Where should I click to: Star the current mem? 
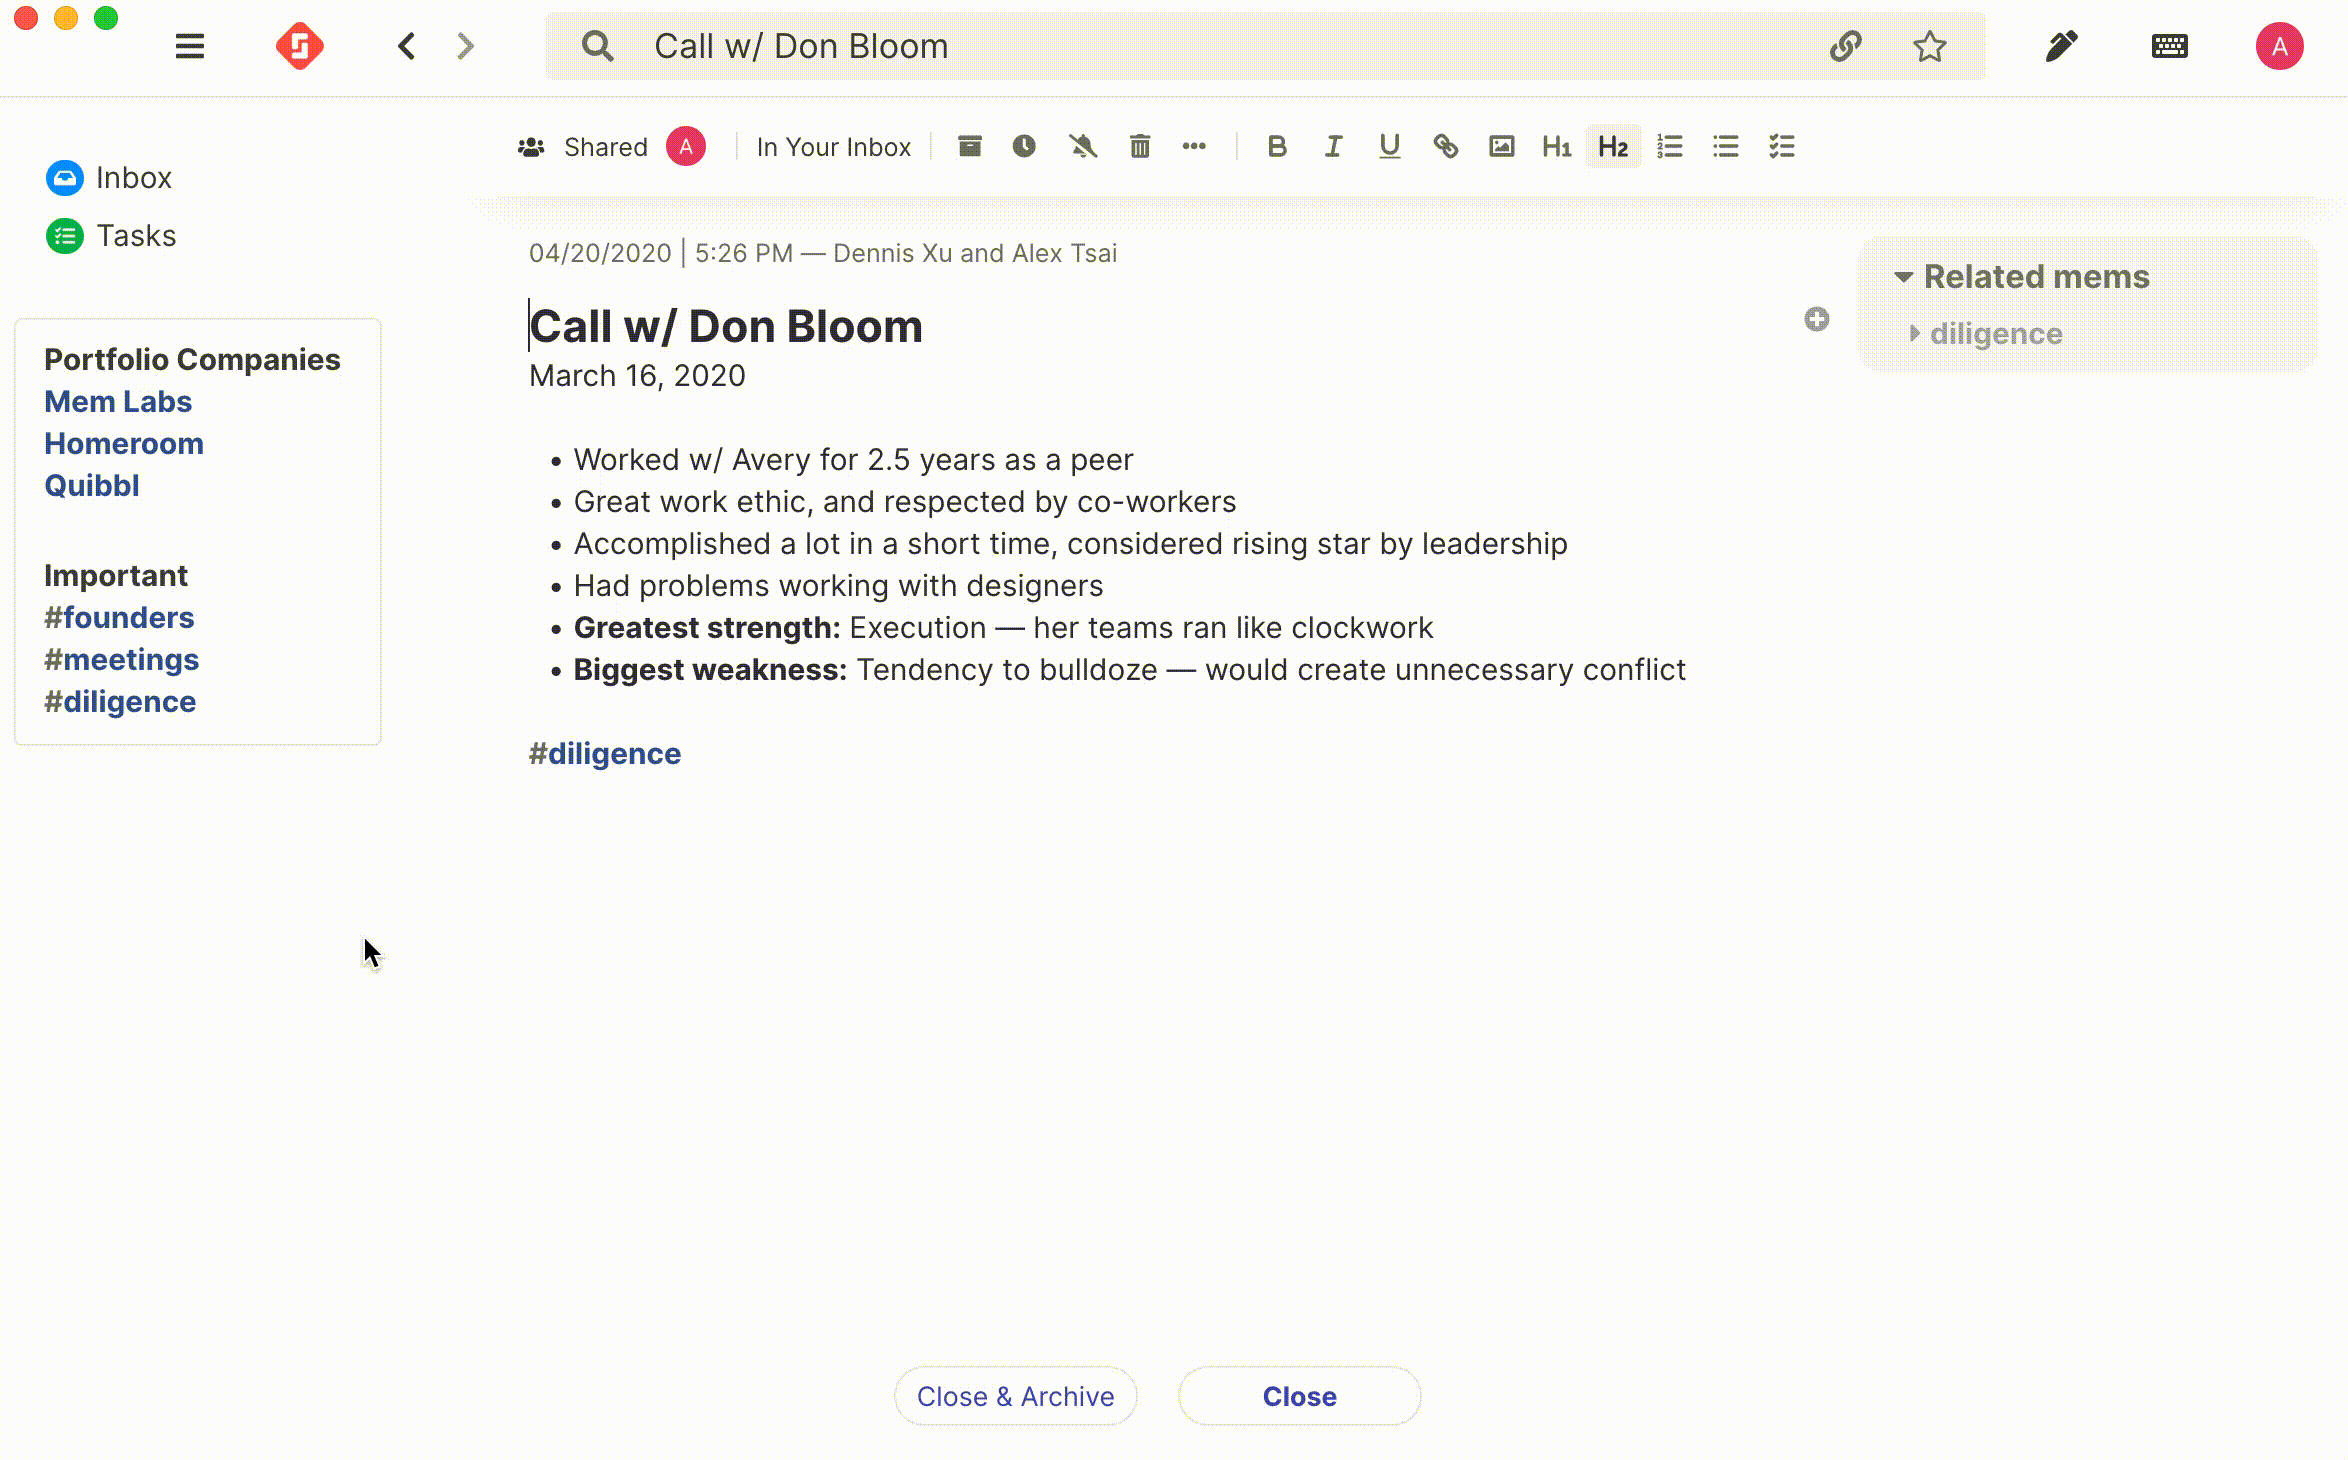coord(1929,45)
